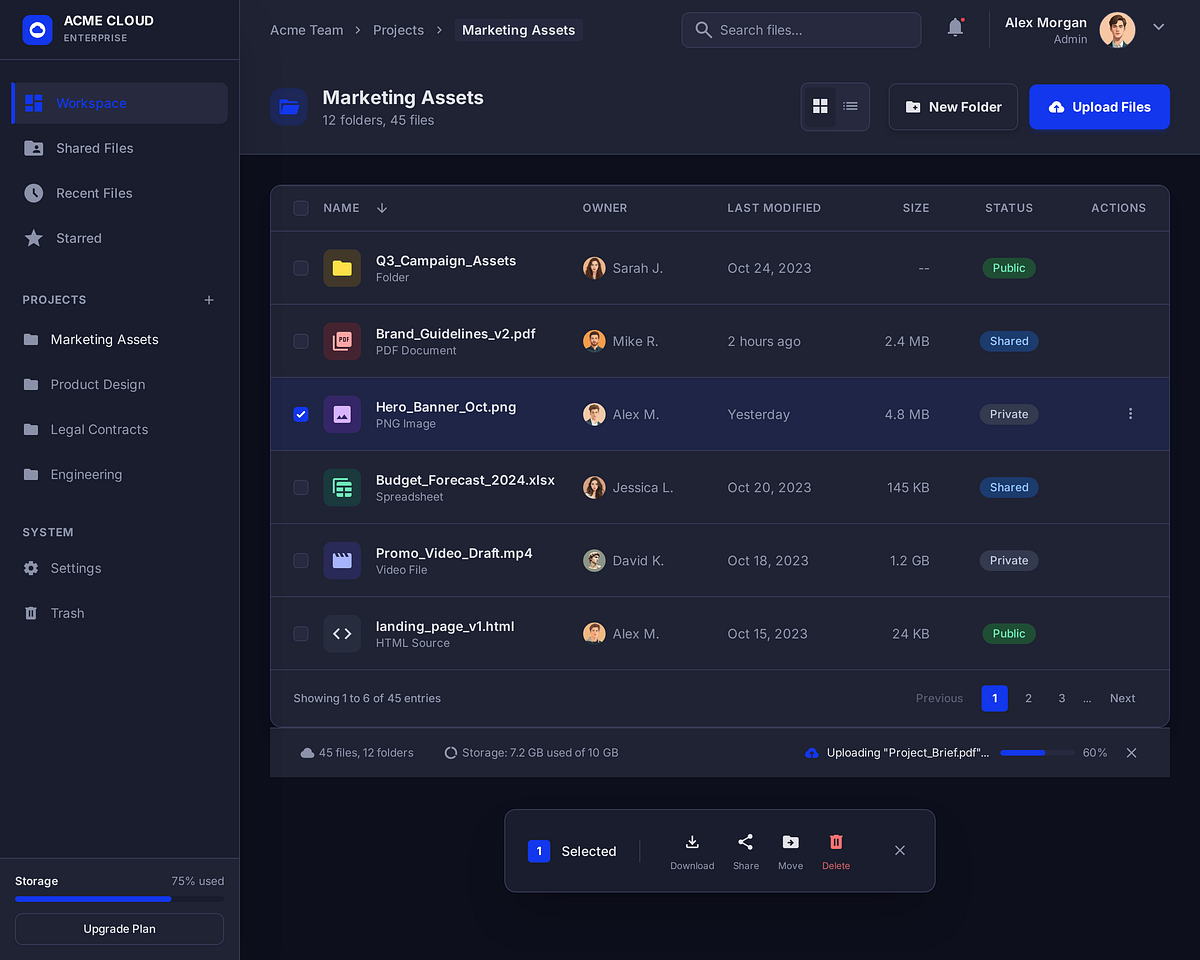
Task: Open the Move action for the selection
Action: click(x=790, y=843)
